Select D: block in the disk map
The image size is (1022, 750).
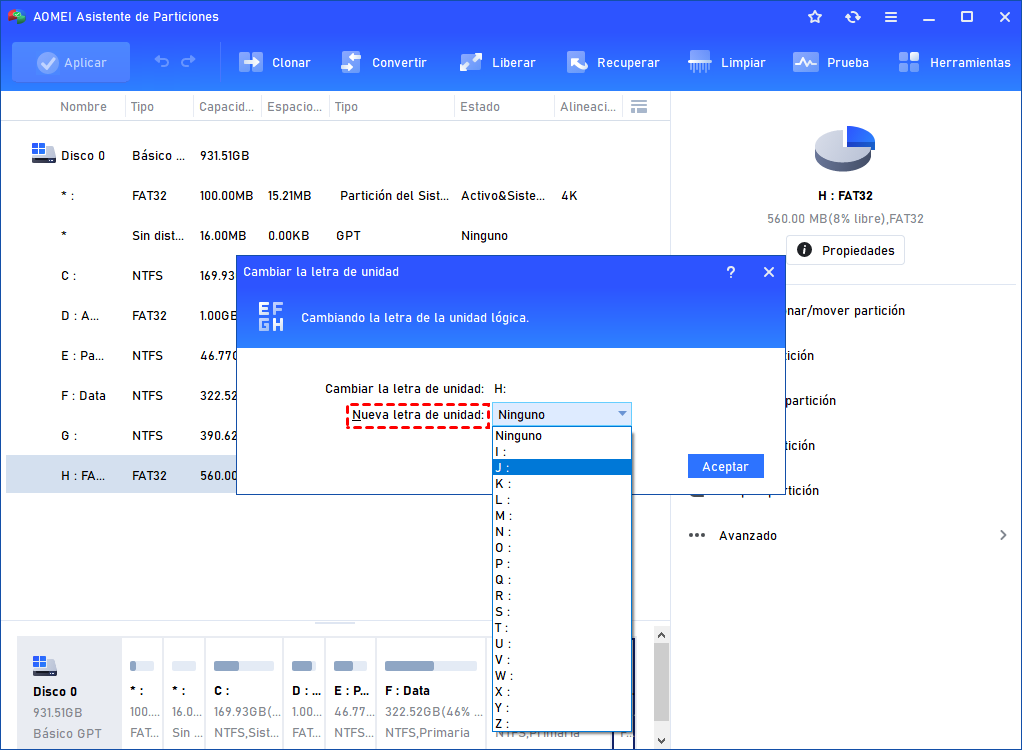[x=304, y=693]
